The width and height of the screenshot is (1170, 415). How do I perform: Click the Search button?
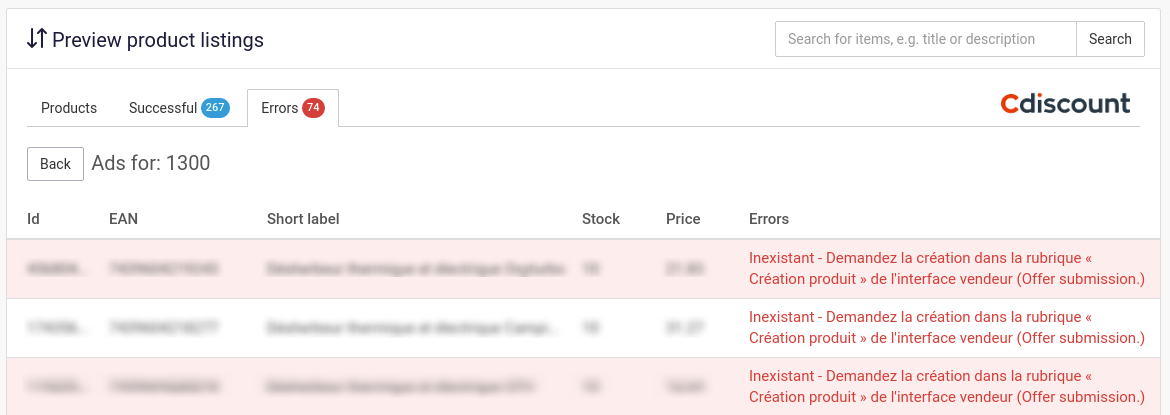[1110, 39]
